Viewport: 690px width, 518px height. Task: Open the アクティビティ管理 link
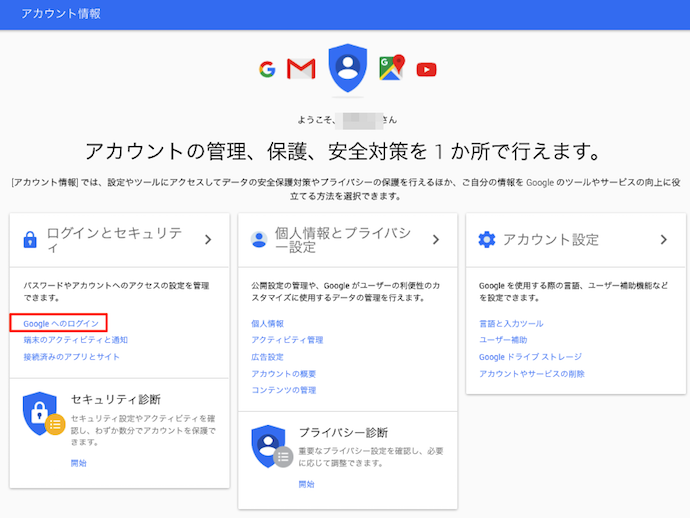[x=287, y=340]
